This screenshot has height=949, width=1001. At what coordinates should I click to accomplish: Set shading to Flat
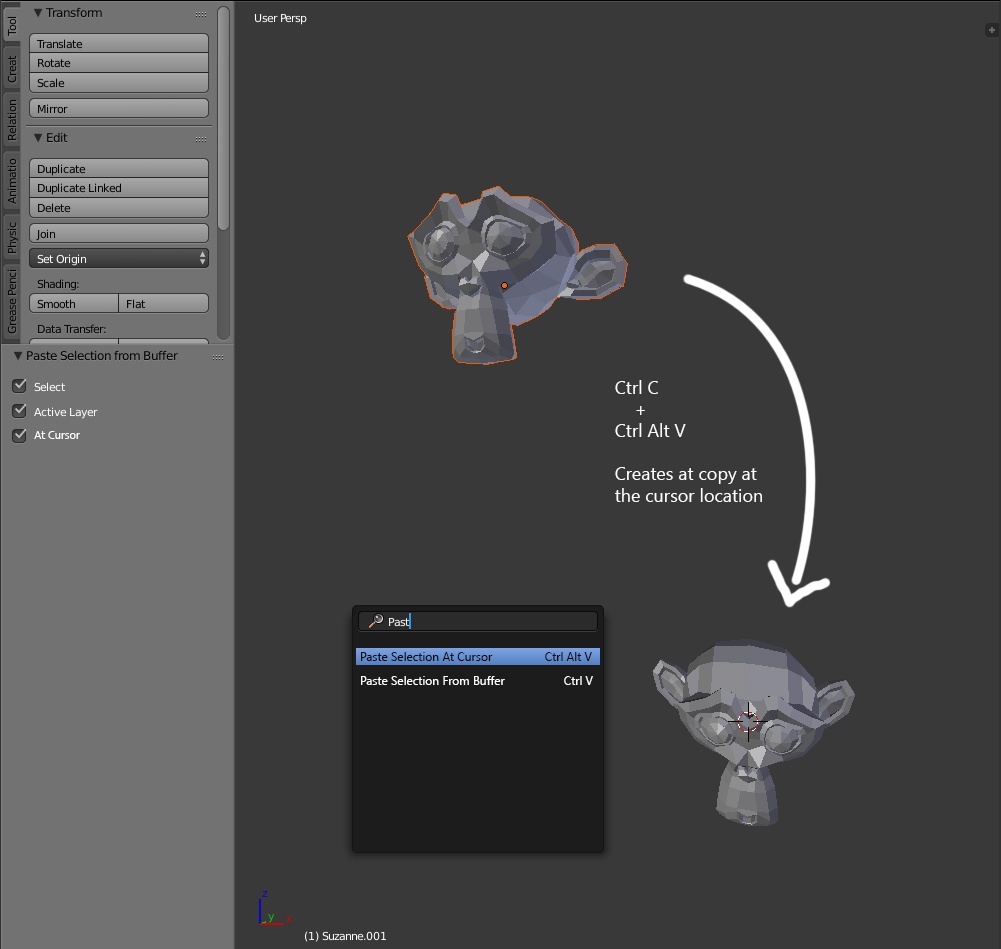pos(163,304)
